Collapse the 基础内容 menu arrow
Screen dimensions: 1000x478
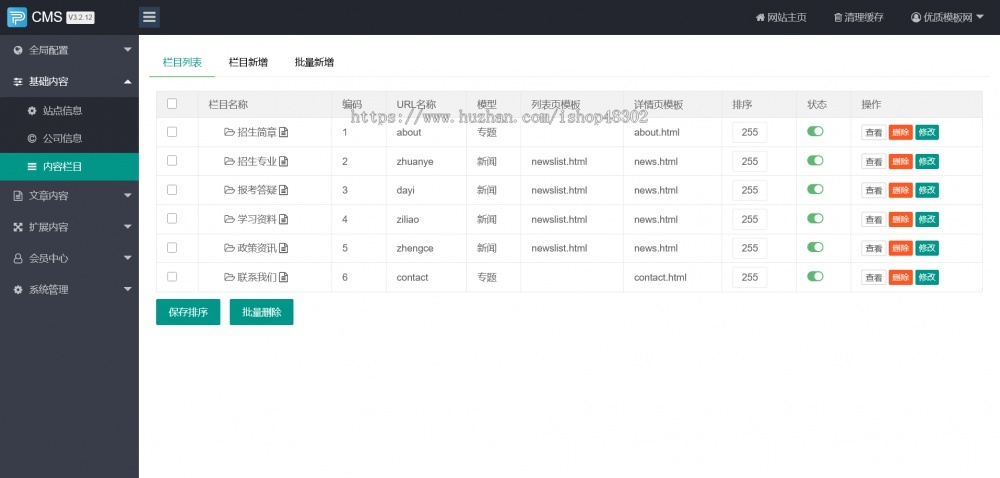(128, 81)
